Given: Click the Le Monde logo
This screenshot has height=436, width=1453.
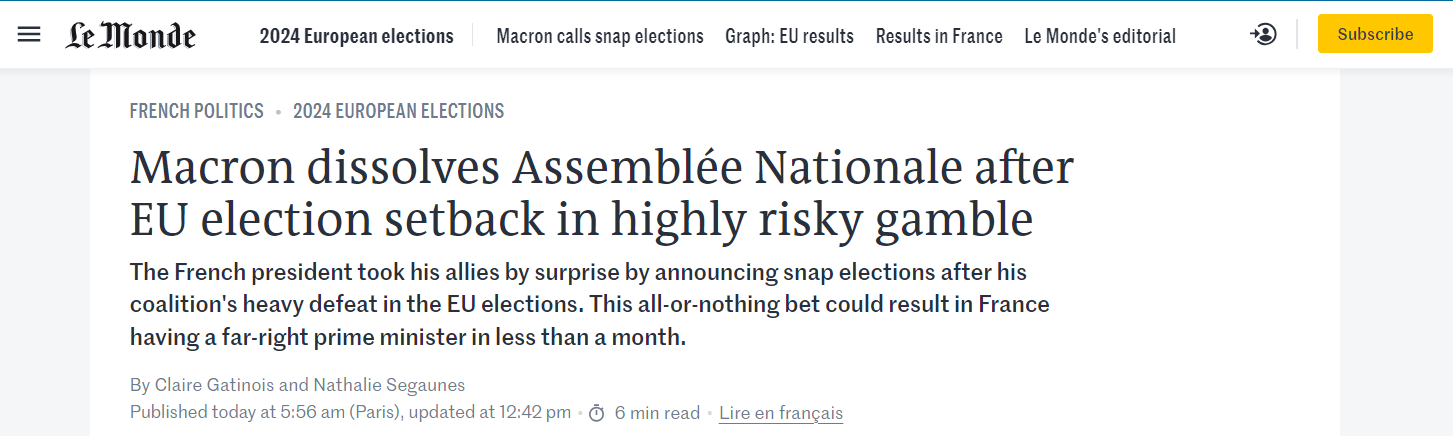Looking at the screenshot, I should pyautogui.click(x=131, y=36).
